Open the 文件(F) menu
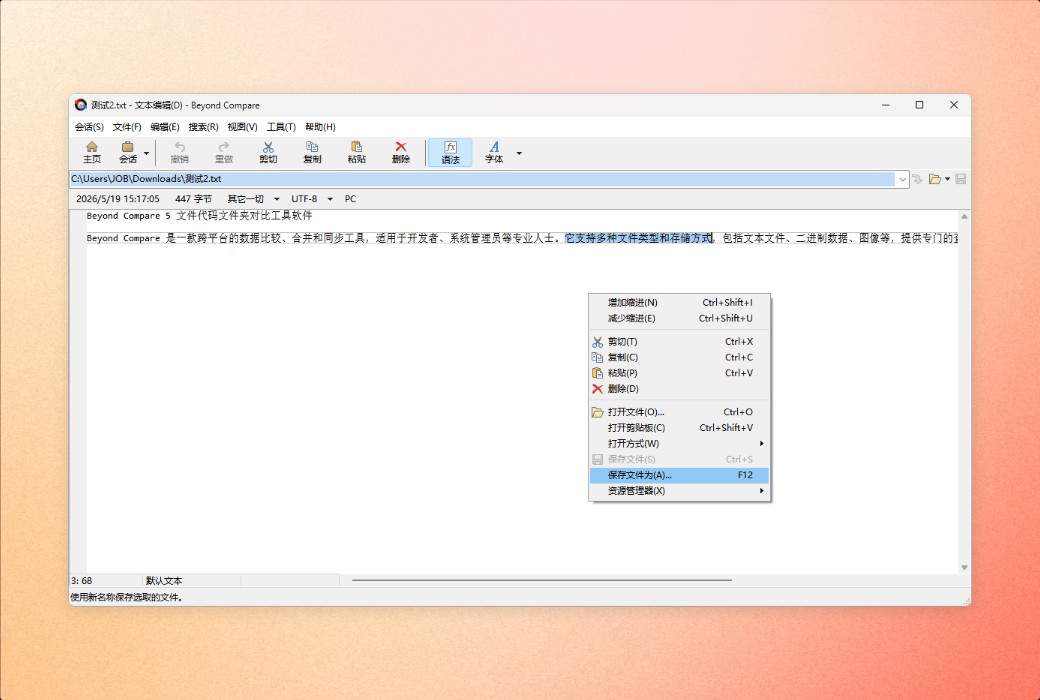1040x700 pixels. (x=127, y=127)
